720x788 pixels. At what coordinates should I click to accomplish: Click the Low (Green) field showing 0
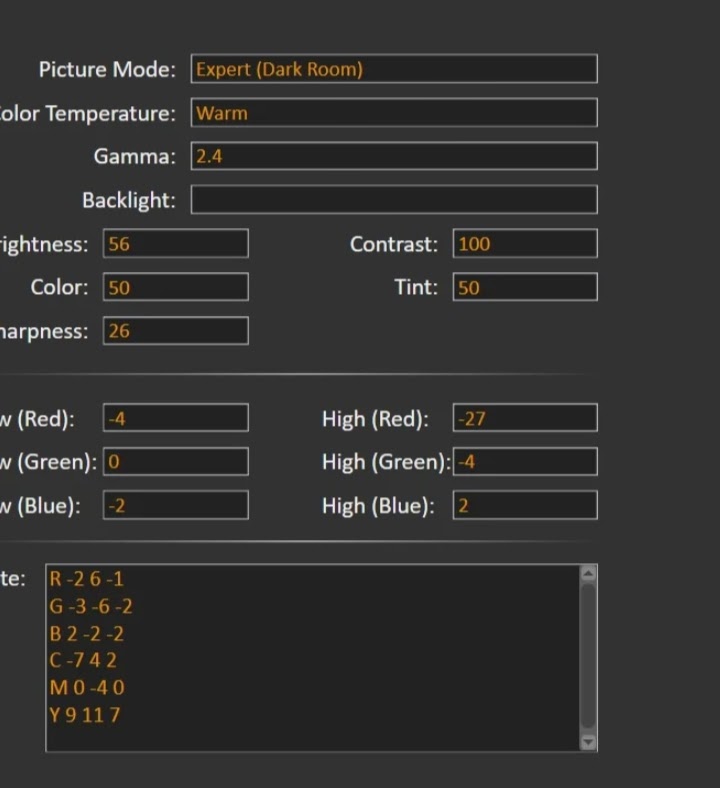click(x=176, y=462)
